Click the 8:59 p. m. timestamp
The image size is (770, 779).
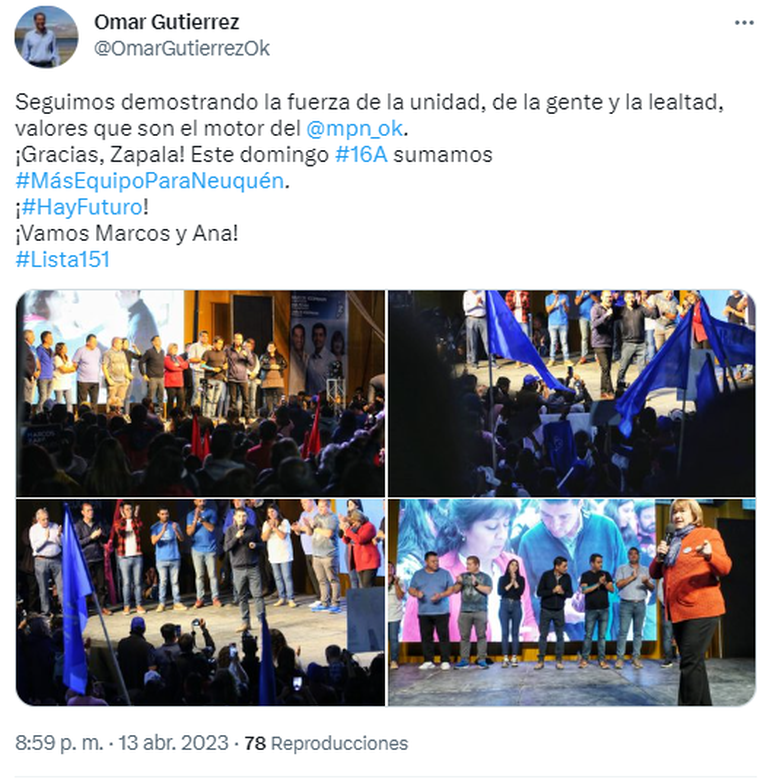tap(59, 743)
